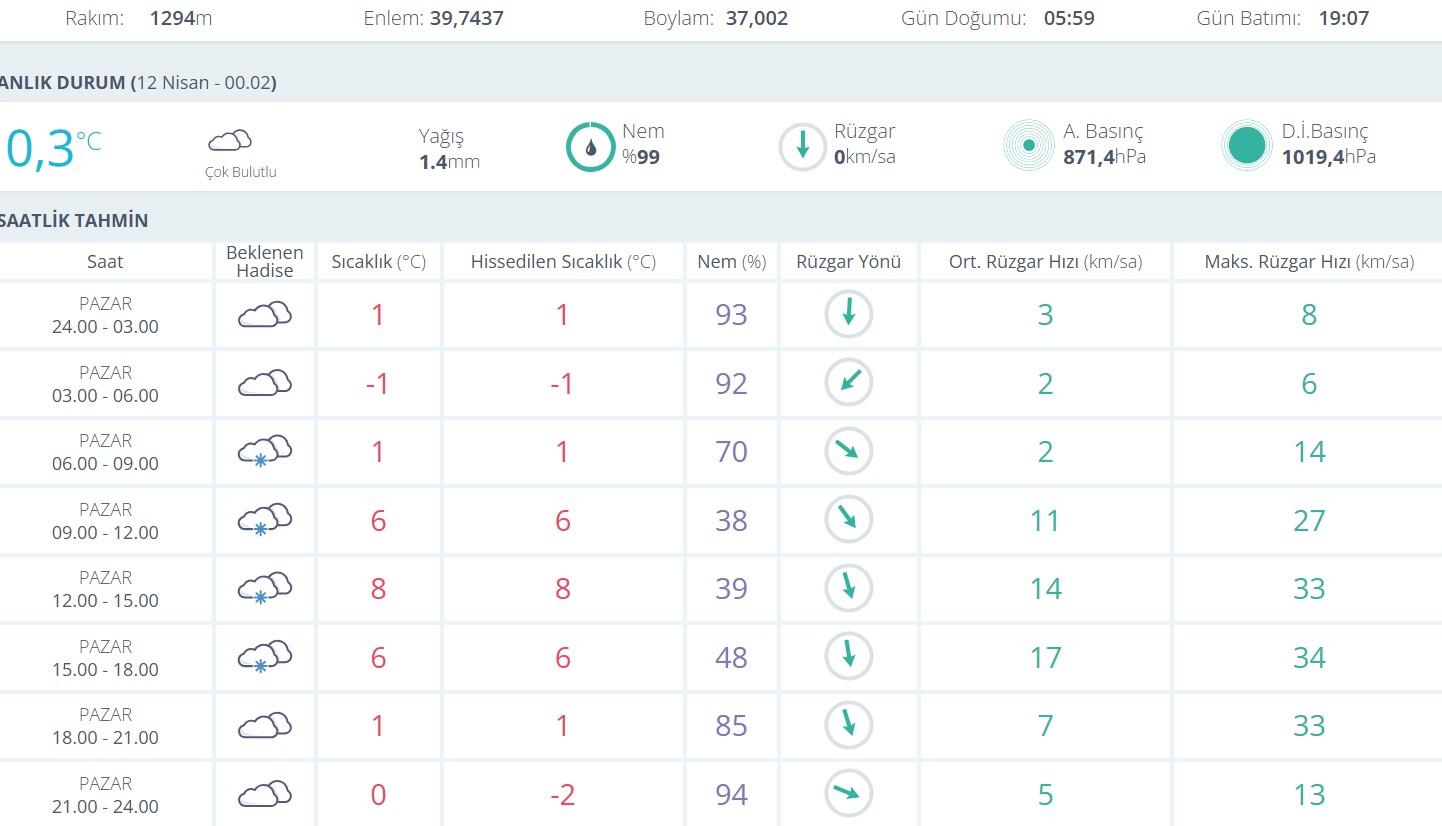This screenshot has height=826, width=1442.
Task: Click the wind direction arrow for 21.00 - 24.00
Action: pyautogui.click(x=849, y=794)
